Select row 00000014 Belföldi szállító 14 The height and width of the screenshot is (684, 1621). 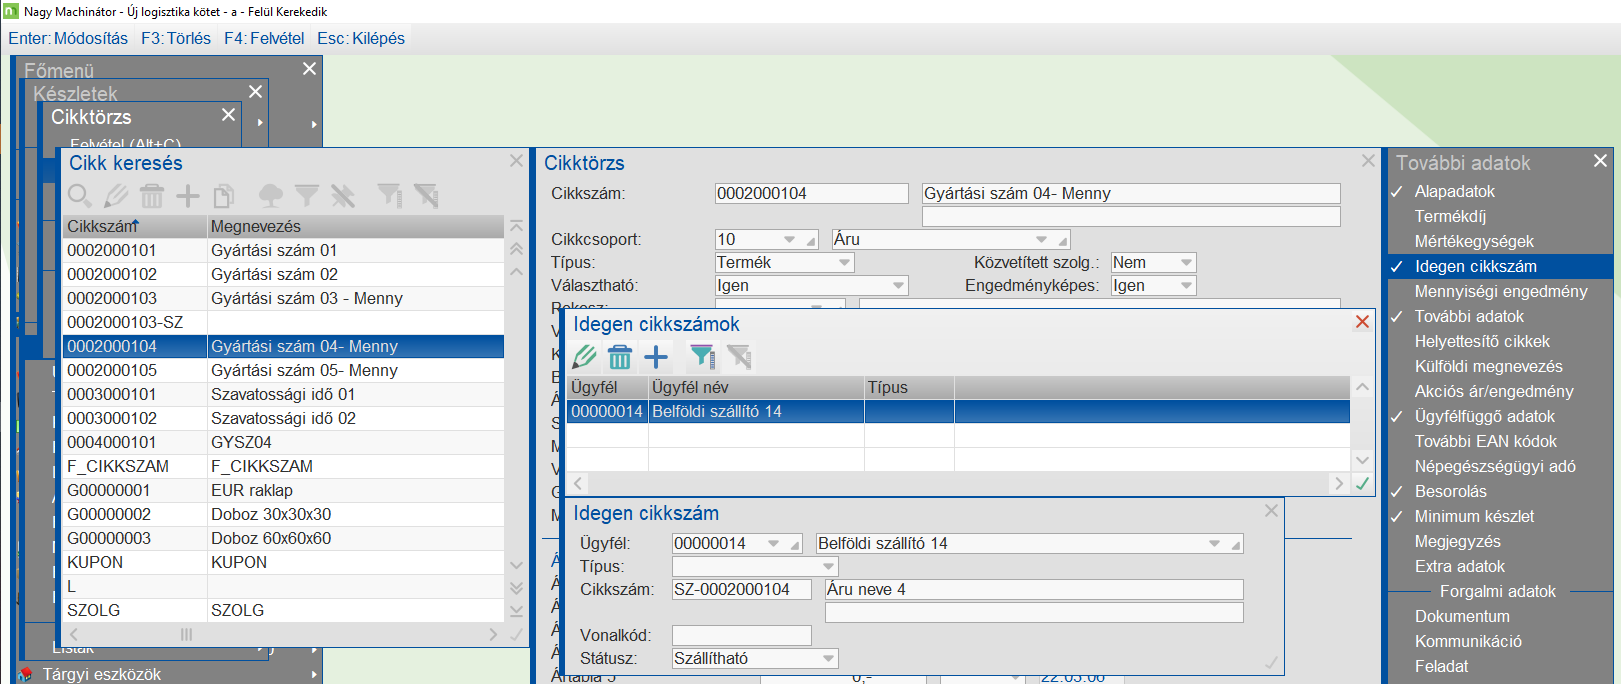(x=958, y=411)
